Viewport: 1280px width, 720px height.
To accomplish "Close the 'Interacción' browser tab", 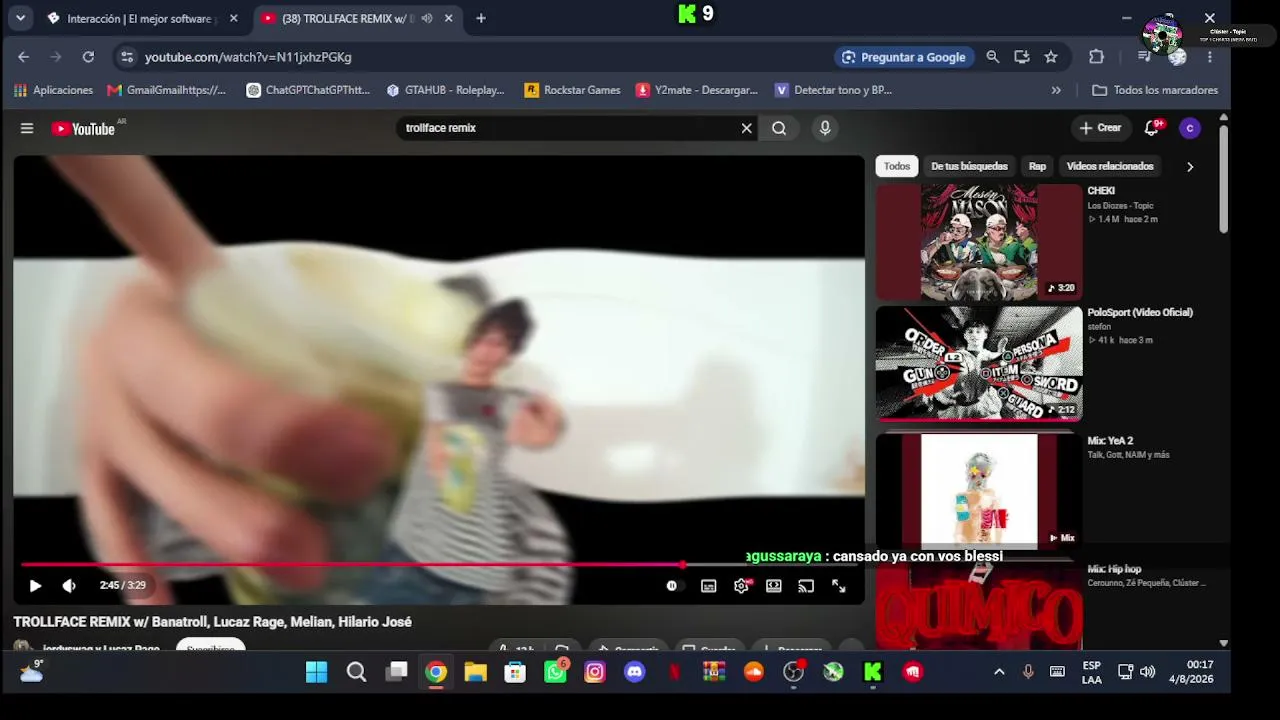I will point(234,18).
